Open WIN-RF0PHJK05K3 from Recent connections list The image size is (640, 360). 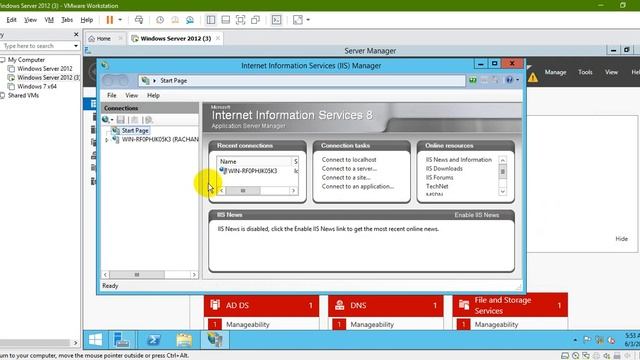click(252, 171)
